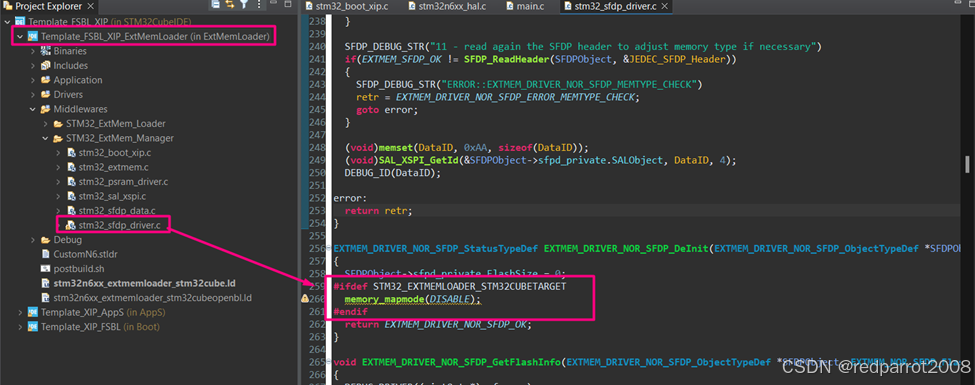This screenshot has height=385, width=975.
Task: Click the Application folder icon
Action: (x=45, y=80)
